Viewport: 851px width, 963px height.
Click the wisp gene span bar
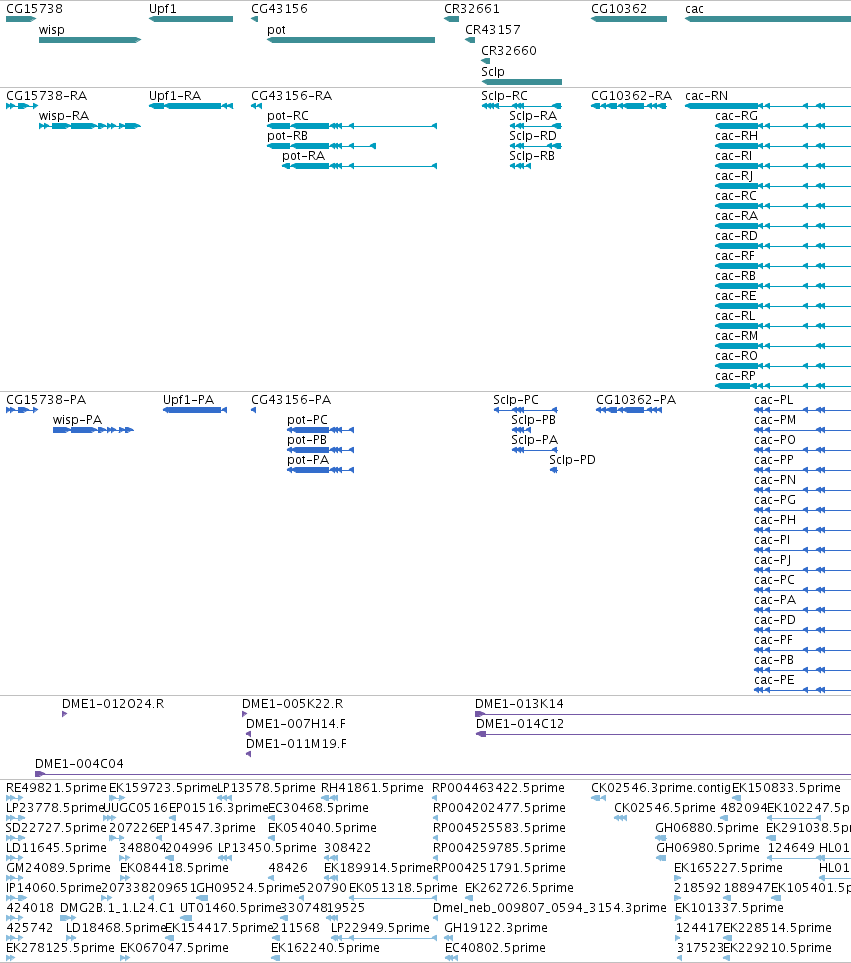tap(90, 40)
